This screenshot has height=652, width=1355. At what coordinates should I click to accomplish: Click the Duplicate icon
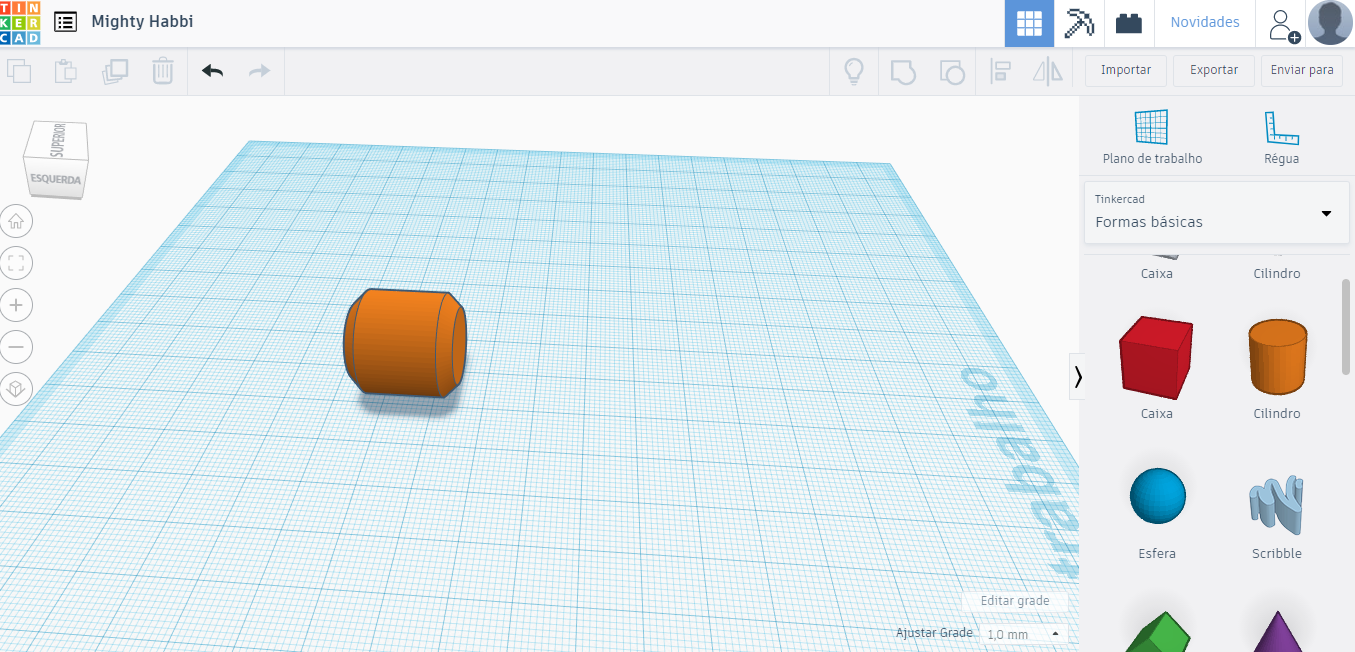(115, 71)
